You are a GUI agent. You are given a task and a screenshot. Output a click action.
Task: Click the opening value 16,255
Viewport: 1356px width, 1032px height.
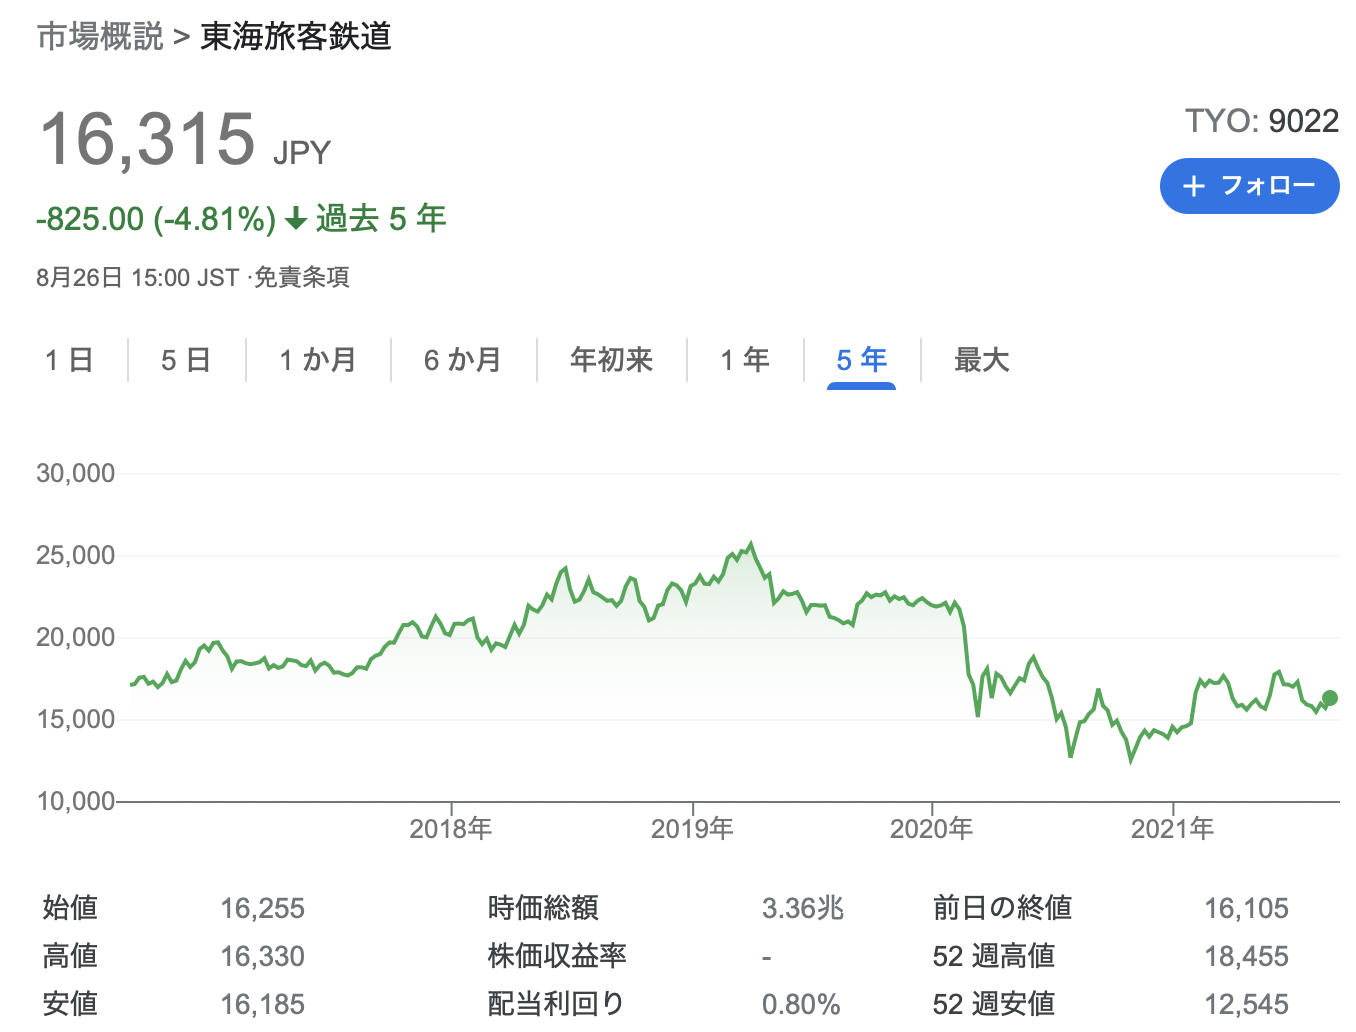pos(263,908)
